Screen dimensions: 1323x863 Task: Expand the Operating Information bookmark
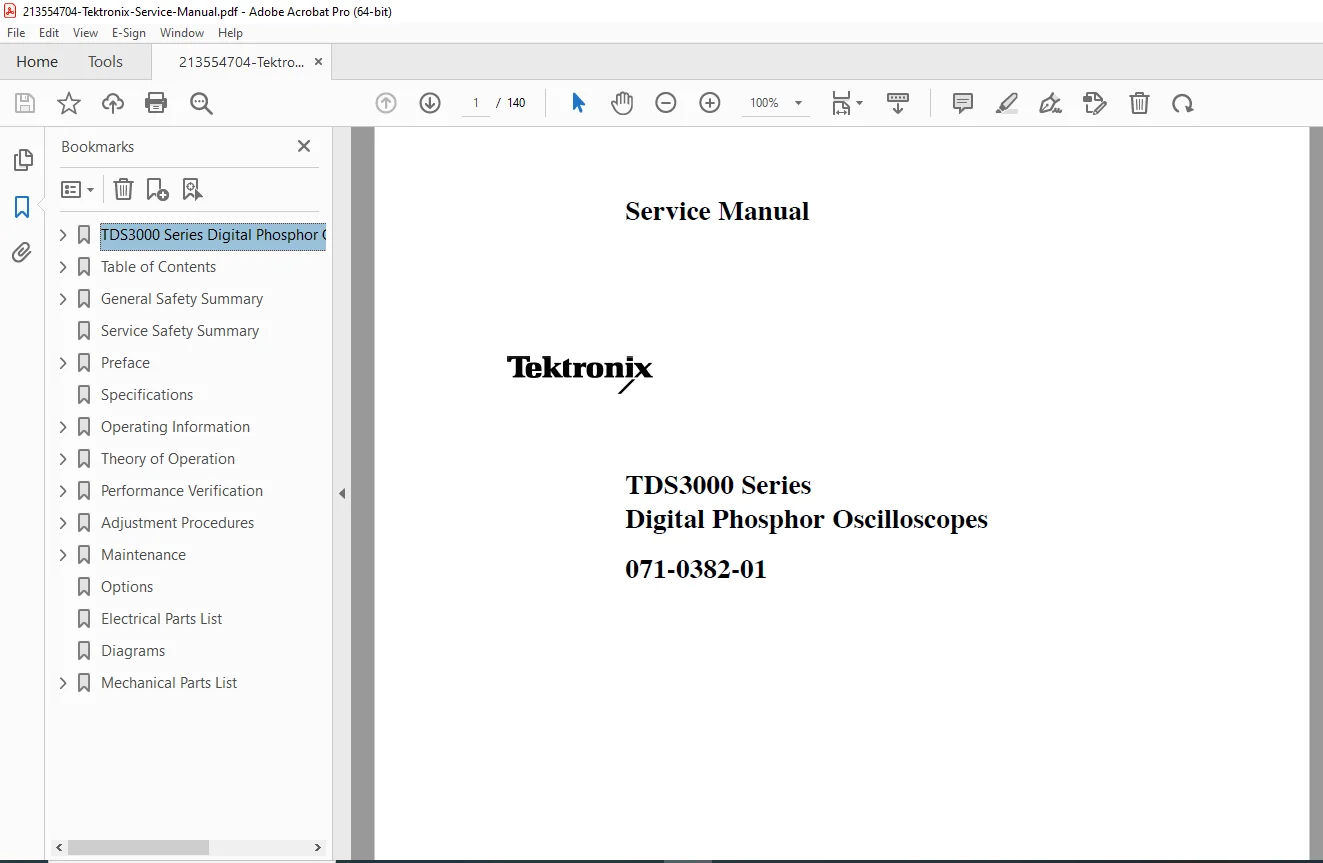click(x=63, y=427)
